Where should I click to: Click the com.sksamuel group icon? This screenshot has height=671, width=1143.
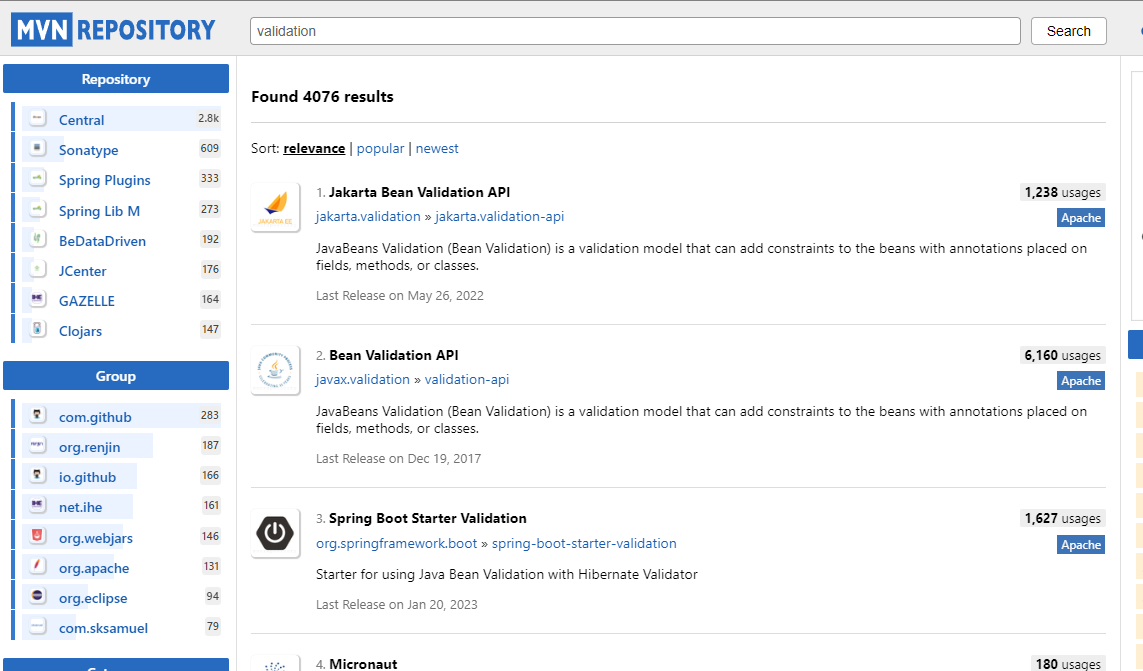click(38, 626)
